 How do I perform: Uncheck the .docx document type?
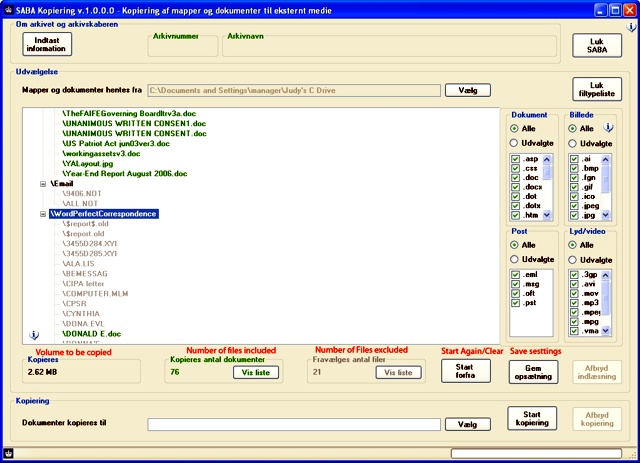(516, 187)
